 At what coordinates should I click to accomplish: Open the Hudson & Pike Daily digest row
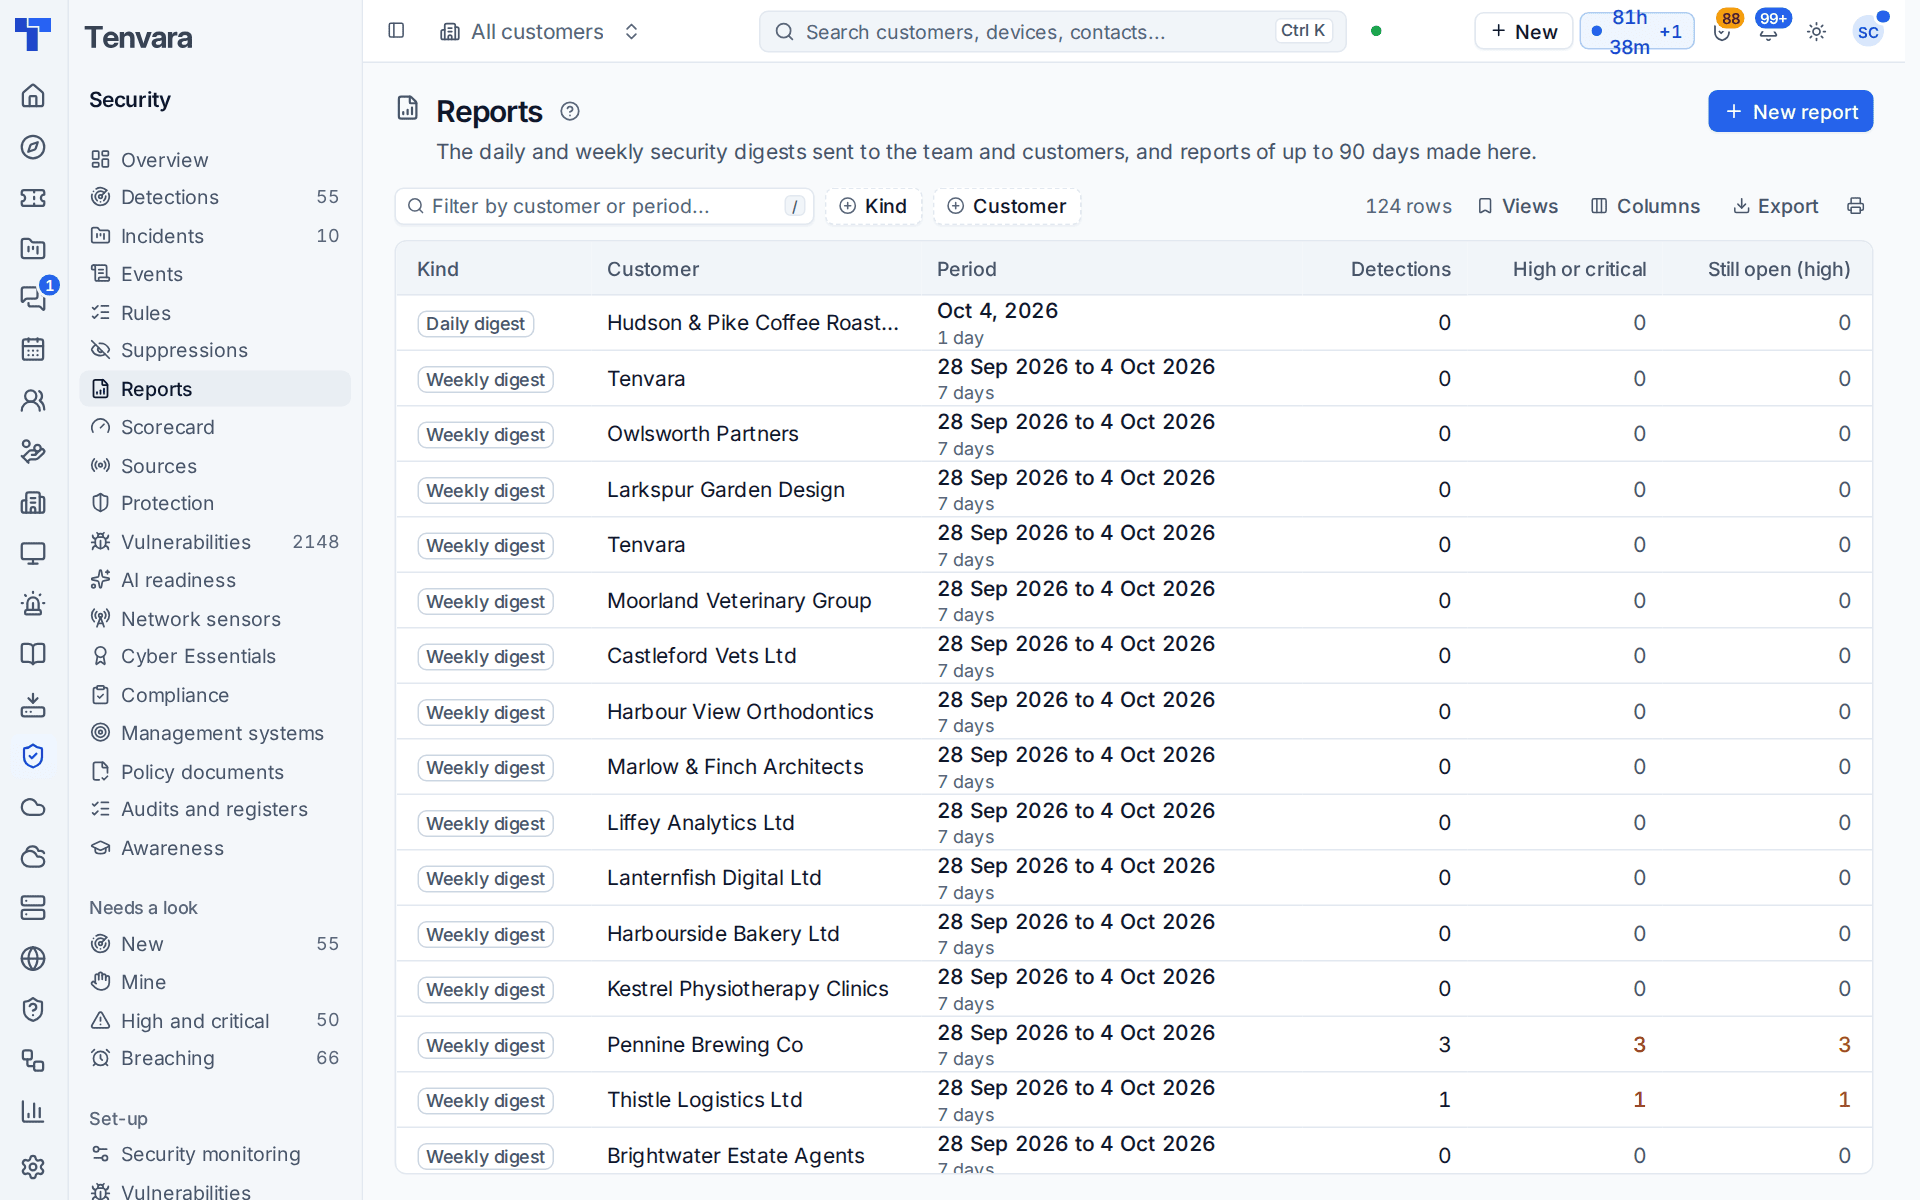[x=1133, y=323]
